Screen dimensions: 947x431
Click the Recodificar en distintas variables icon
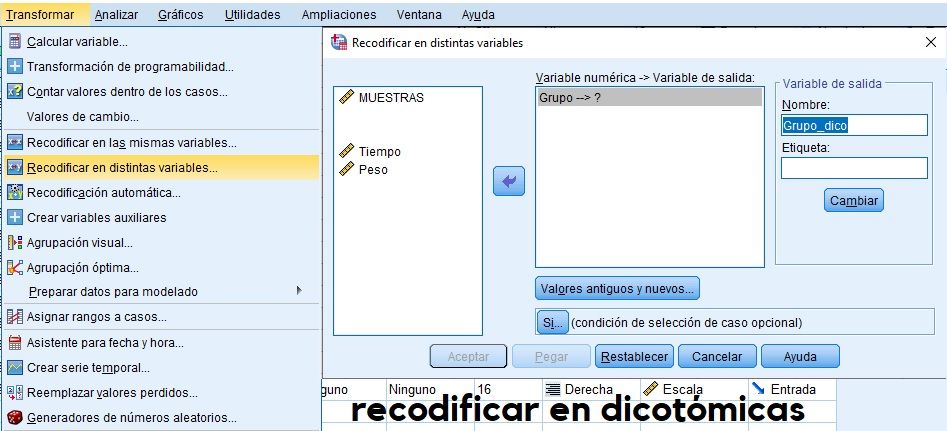point(15,167)
